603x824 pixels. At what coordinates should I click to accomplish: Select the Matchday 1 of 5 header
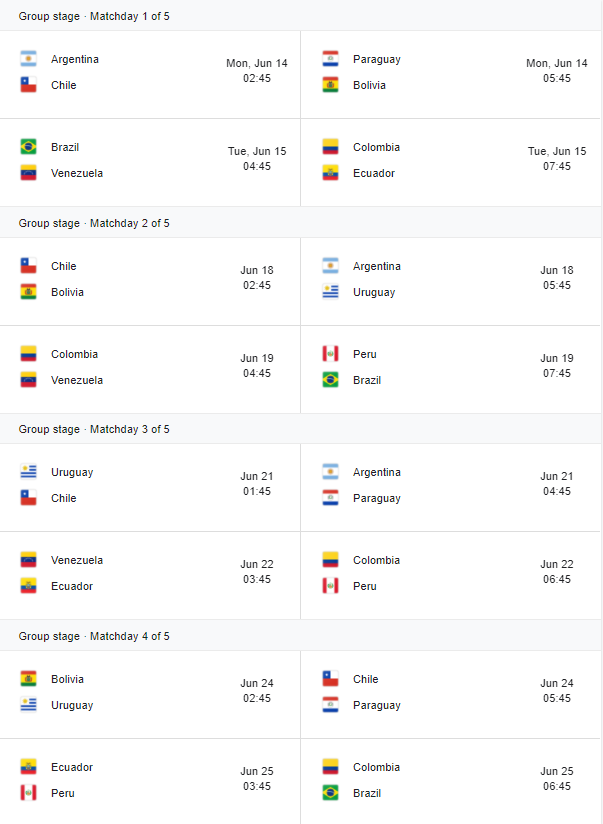301,16
